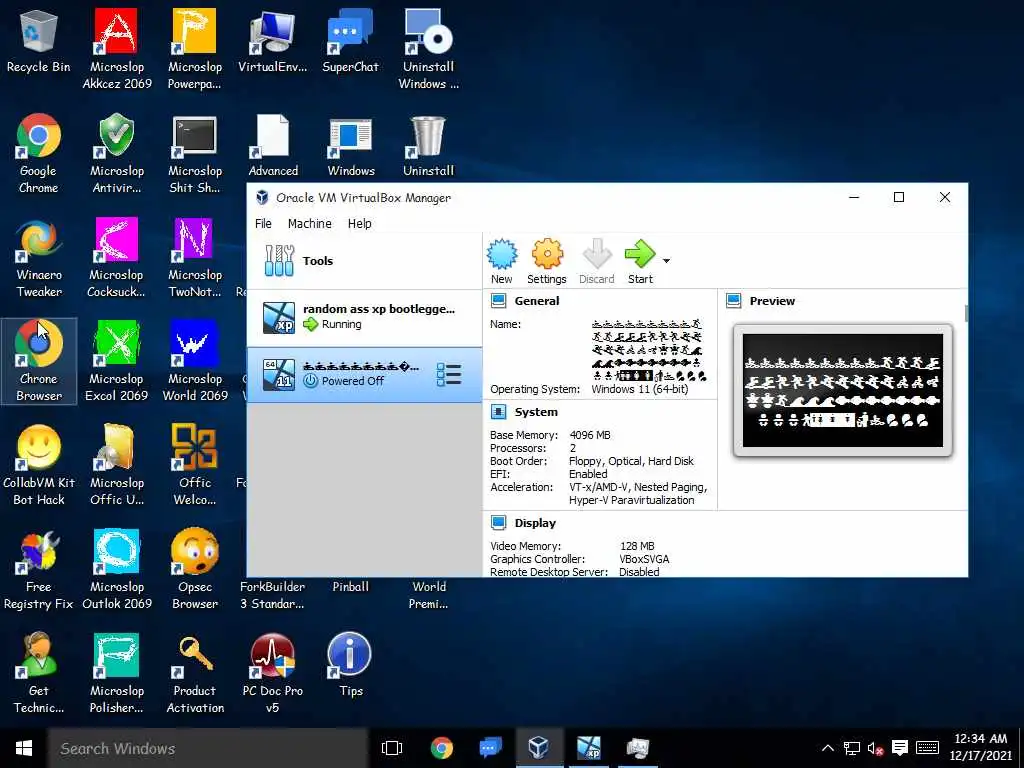Select the Uninstall Windows desktop shortcut
Image resolution: width=1024 pixels, height=768 pixels.
[428, 50]
